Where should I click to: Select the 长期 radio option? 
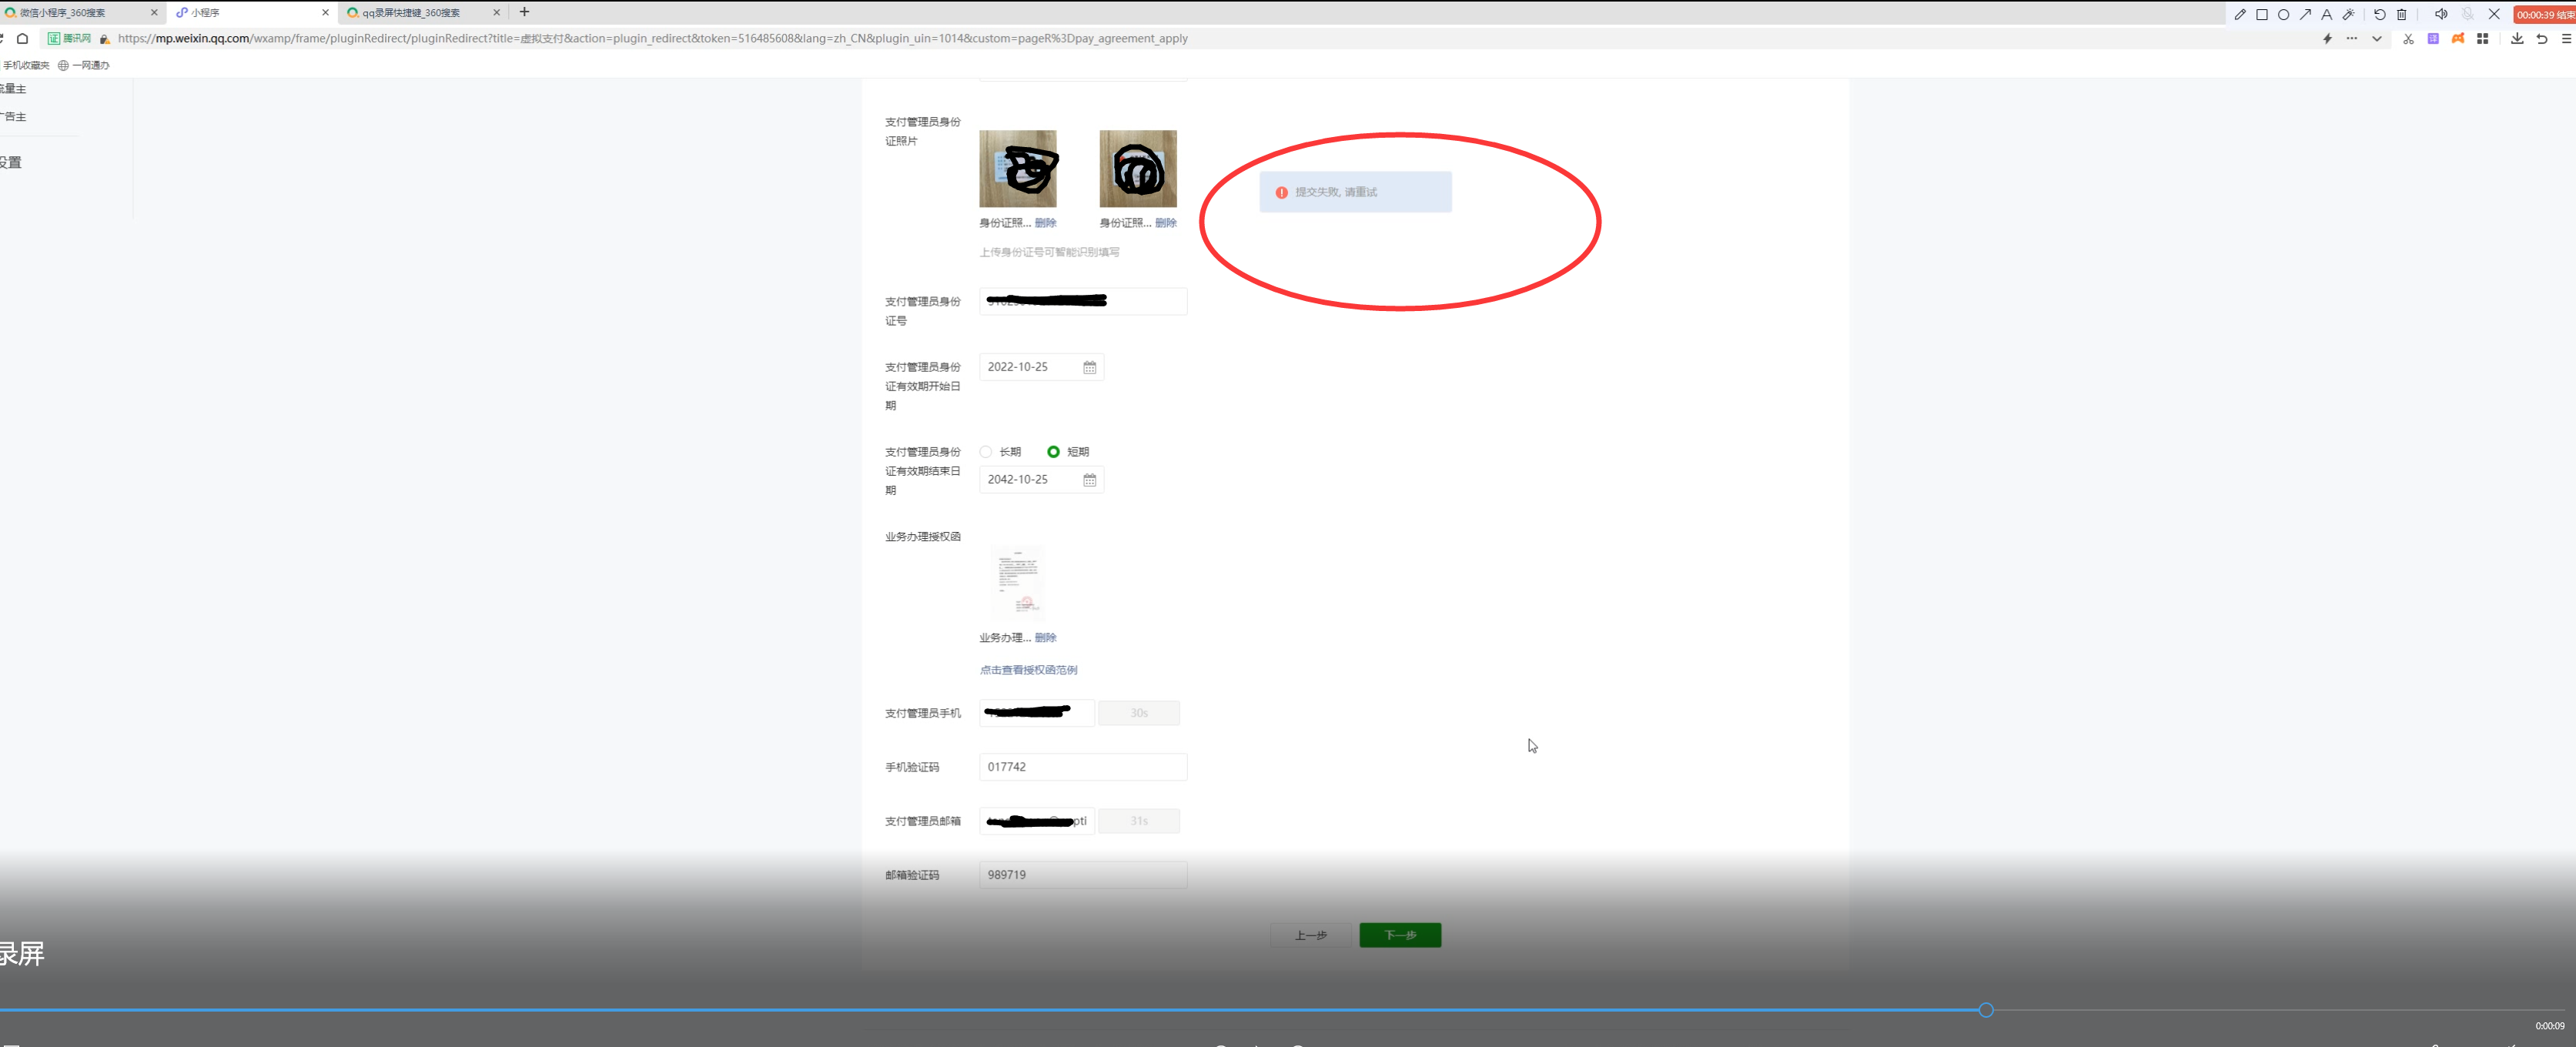point(986,452)
